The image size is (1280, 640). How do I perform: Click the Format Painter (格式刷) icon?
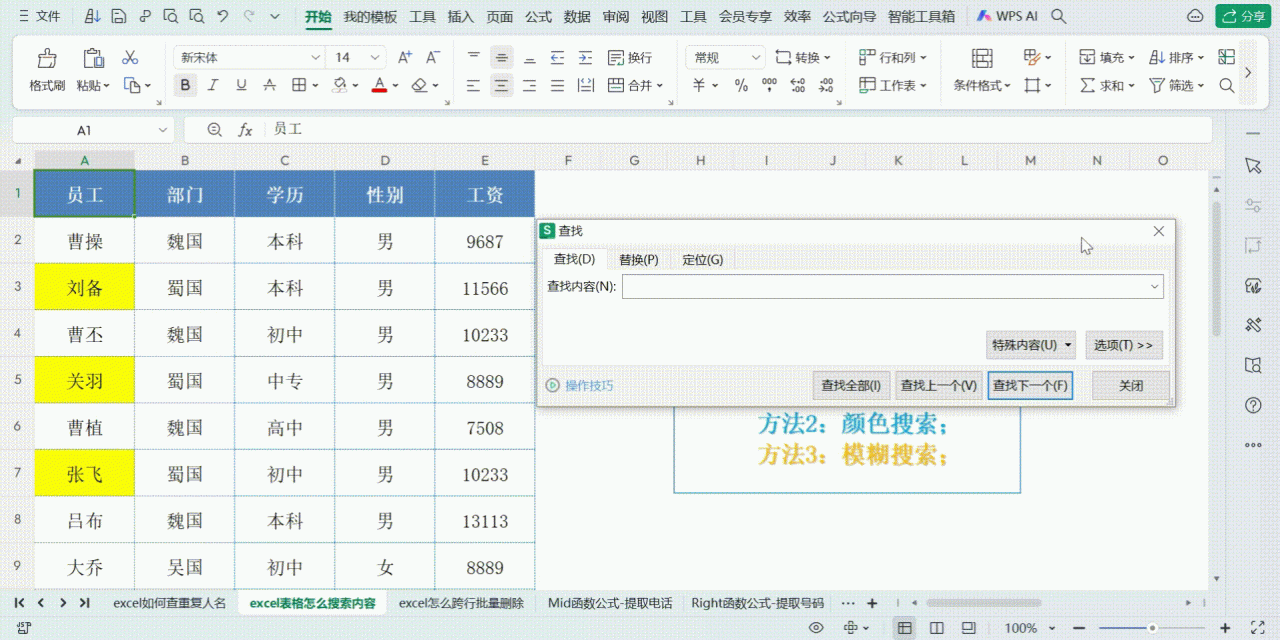[46, 58]
